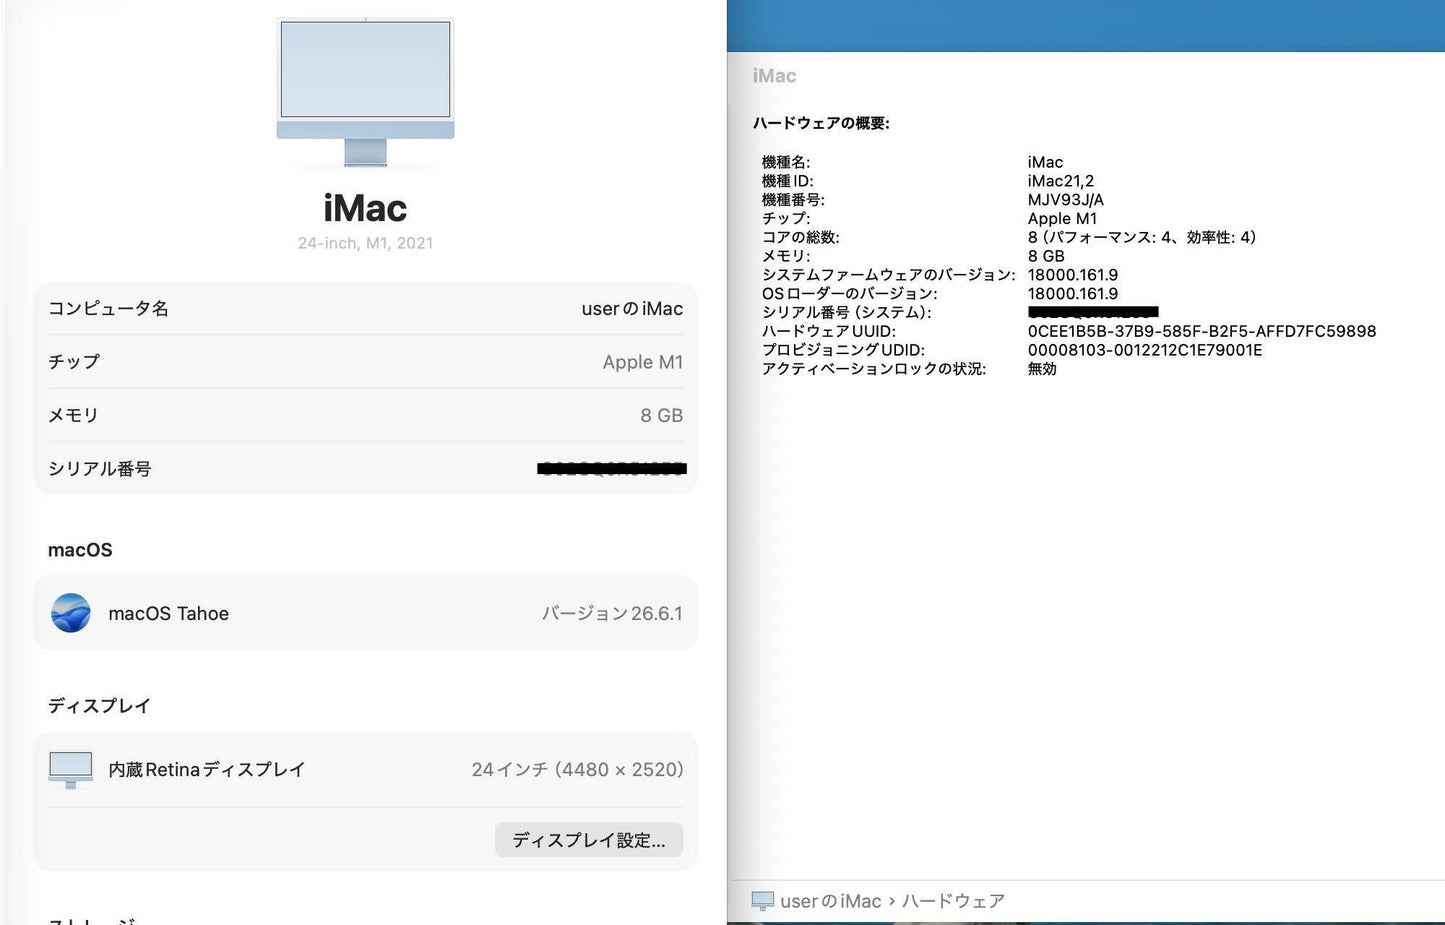1445x925 pixels.
Task: Select user の iMac in the path bar
Action: (831, 901)
